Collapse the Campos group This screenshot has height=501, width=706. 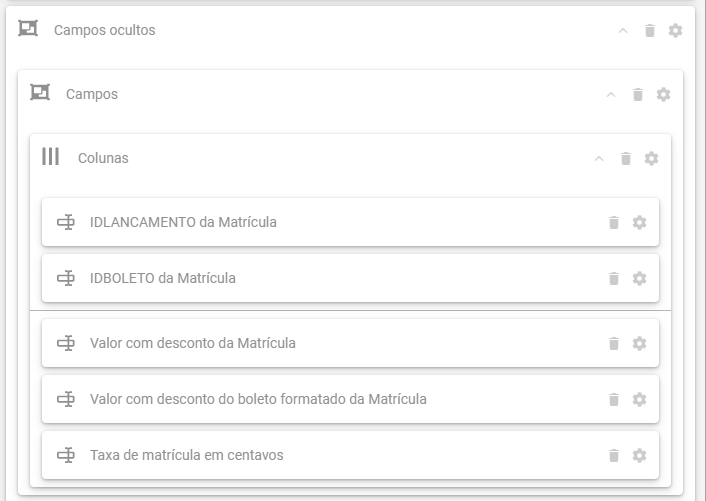(611, 95)
